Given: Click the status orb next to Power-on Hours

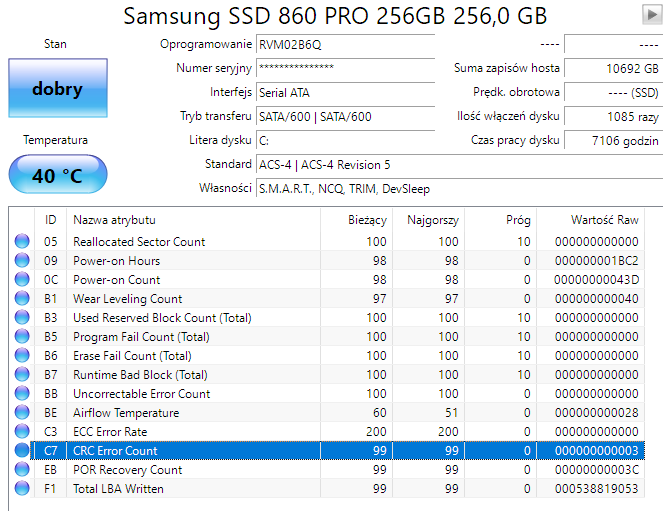Looking at the screenshot, I should (22, 260).
